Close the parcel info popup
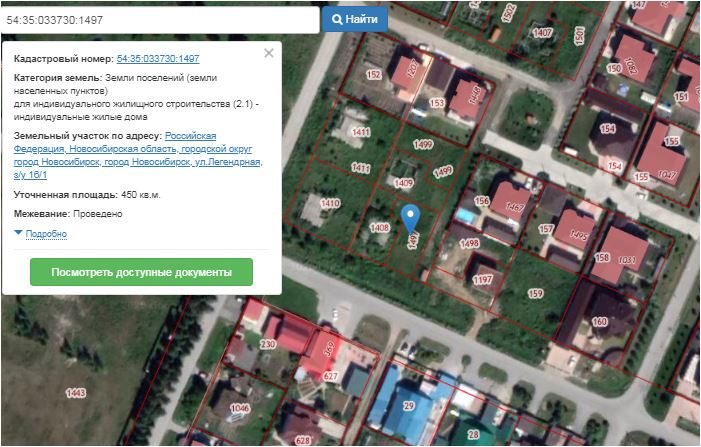 tap(268, 54)
